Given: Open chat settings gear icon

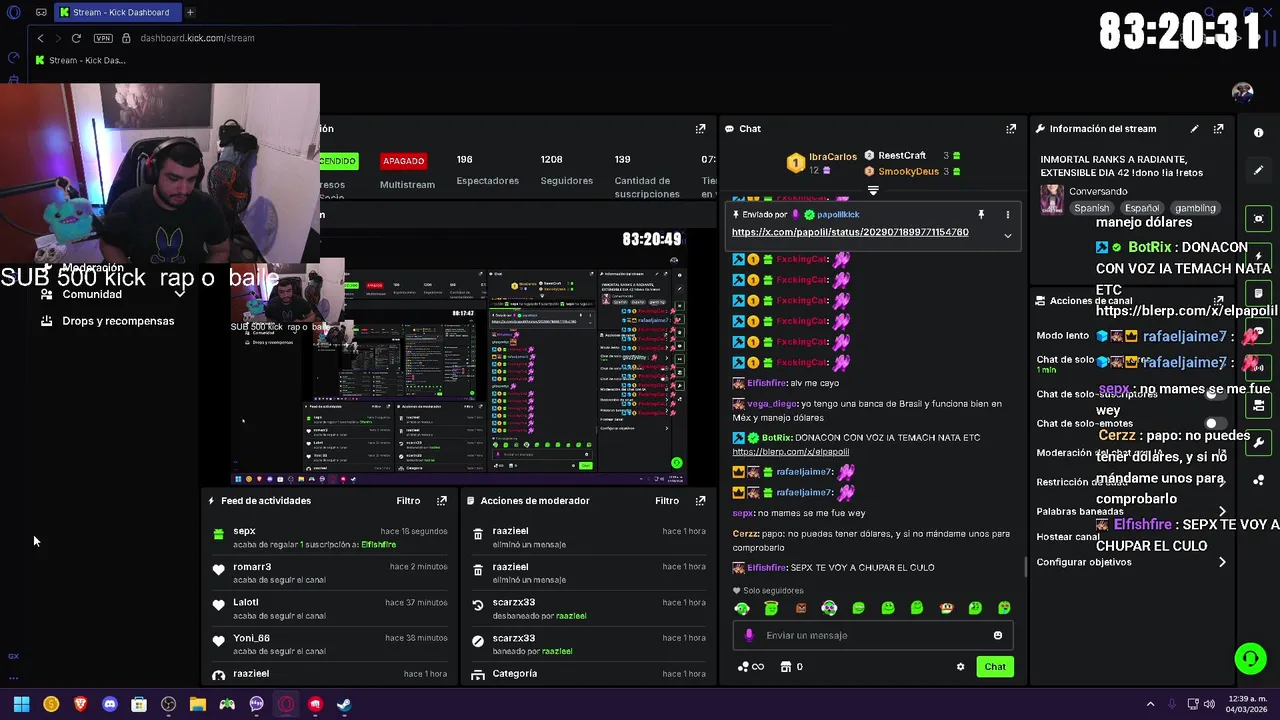Looking at the screenshot, I should point(960,667).
